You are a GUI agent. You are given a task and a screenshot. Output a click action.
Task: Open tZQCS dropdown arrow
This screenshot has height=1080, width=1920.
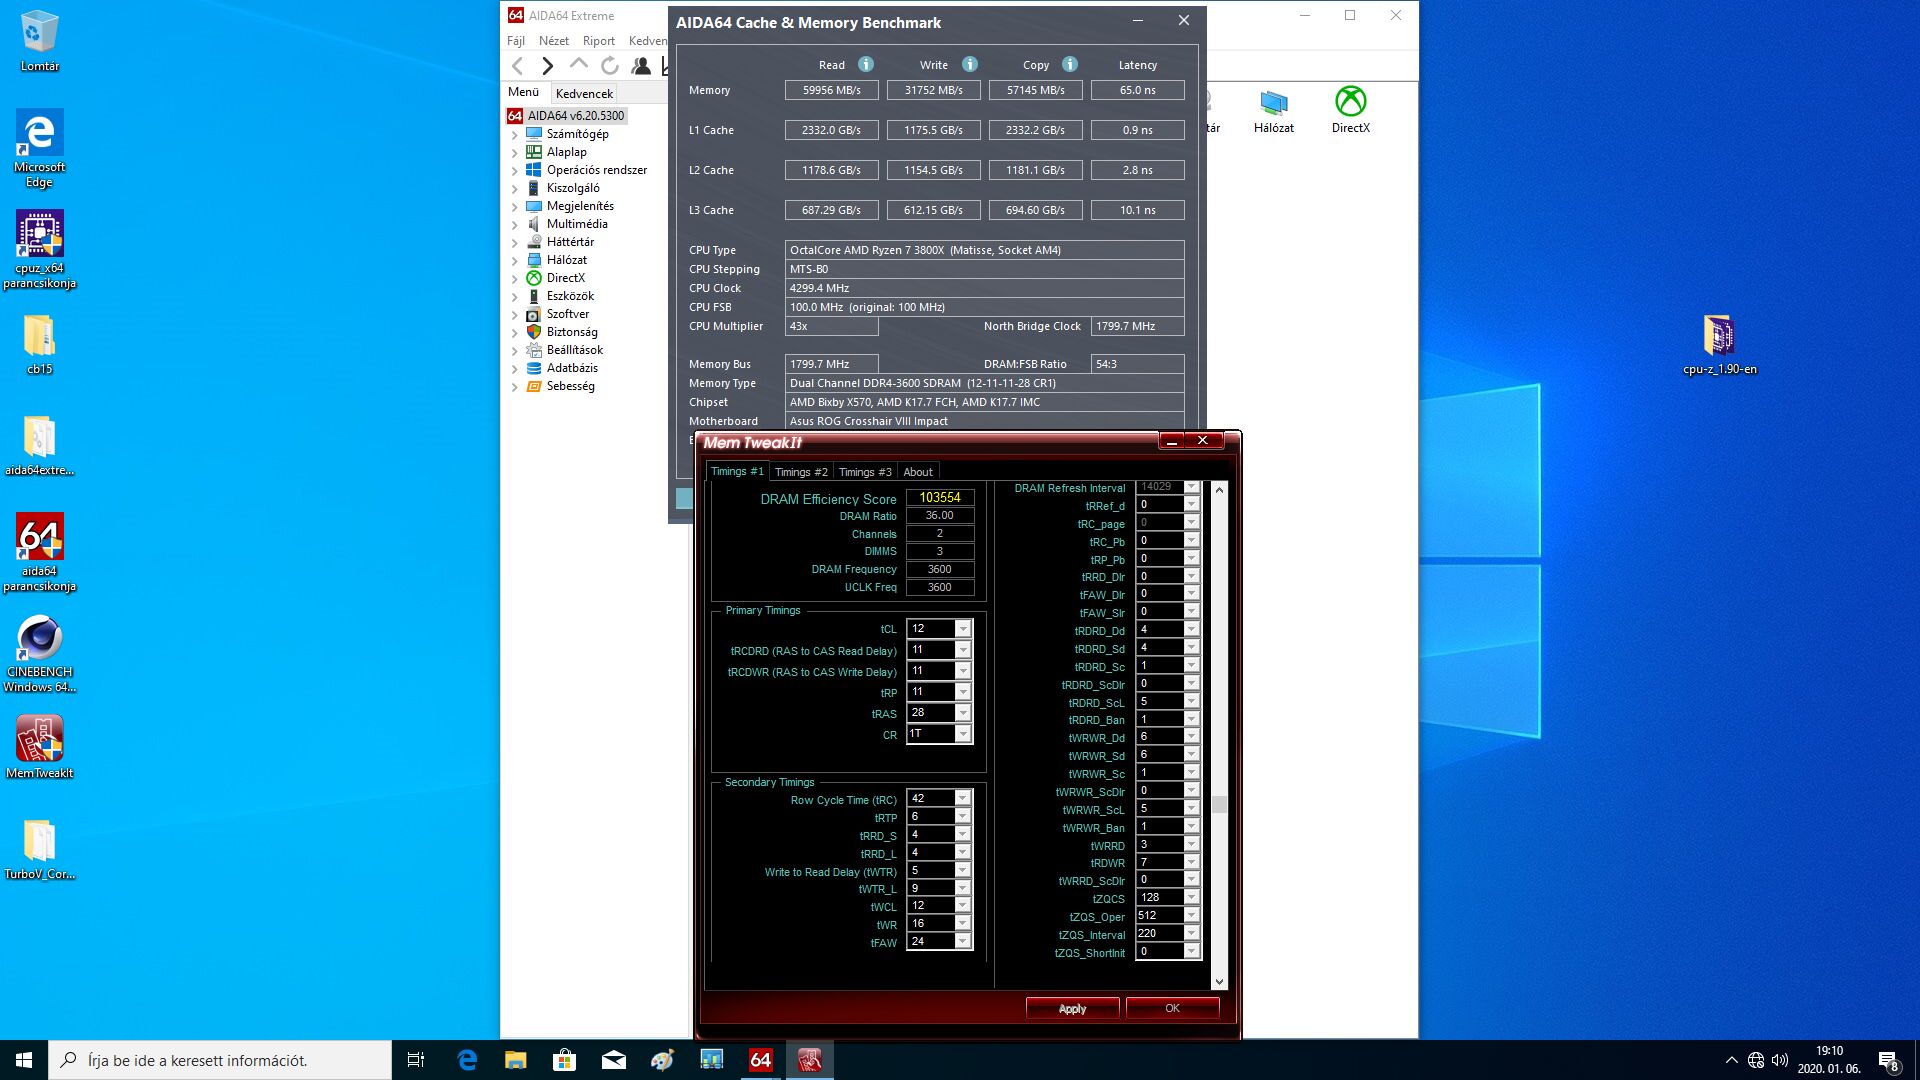(1192, 898)
